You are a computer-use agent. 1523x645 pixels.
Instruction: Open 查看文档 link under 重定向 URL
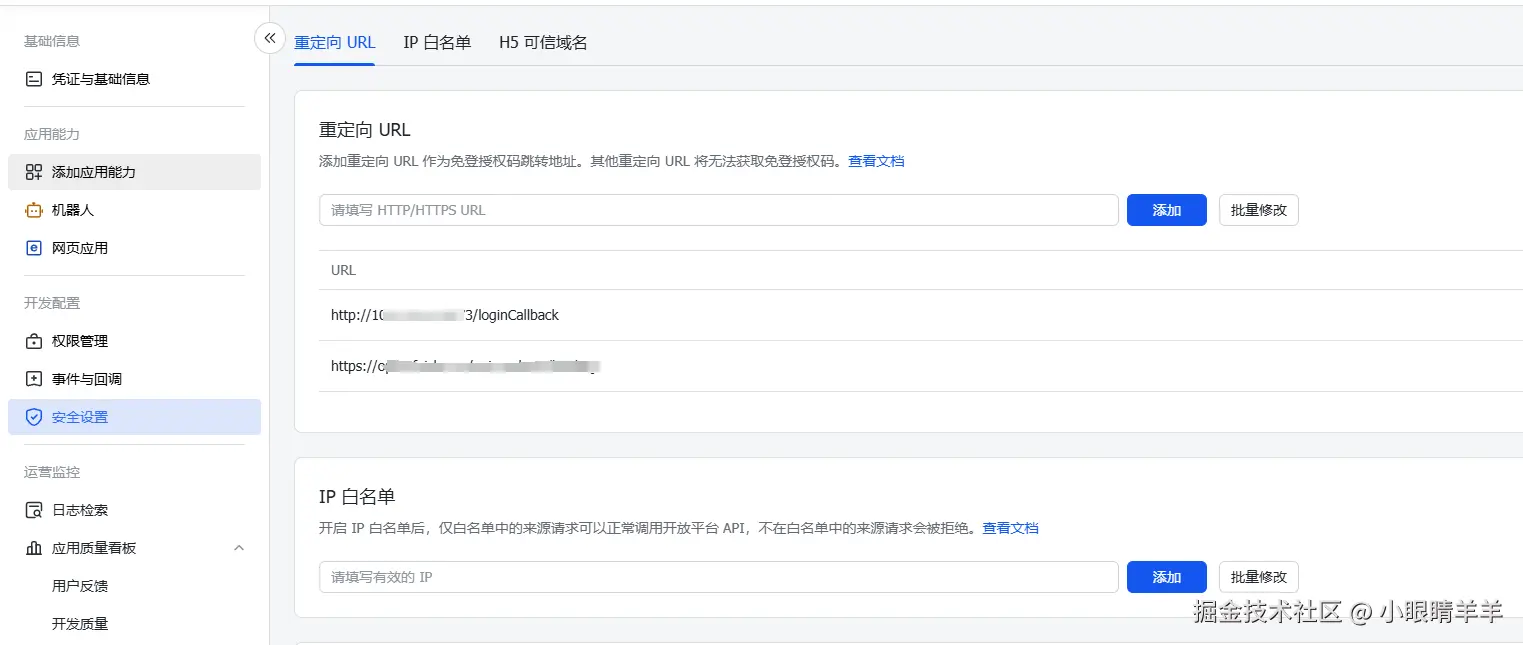pos(876,161)
